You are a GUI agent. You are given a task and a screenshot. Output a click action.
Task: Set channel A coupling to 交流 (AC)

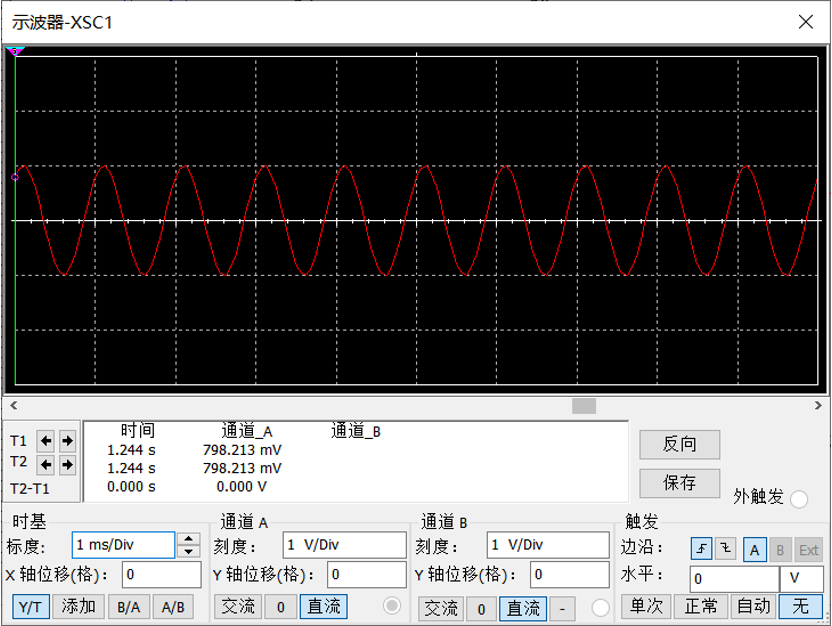point(238,607)
